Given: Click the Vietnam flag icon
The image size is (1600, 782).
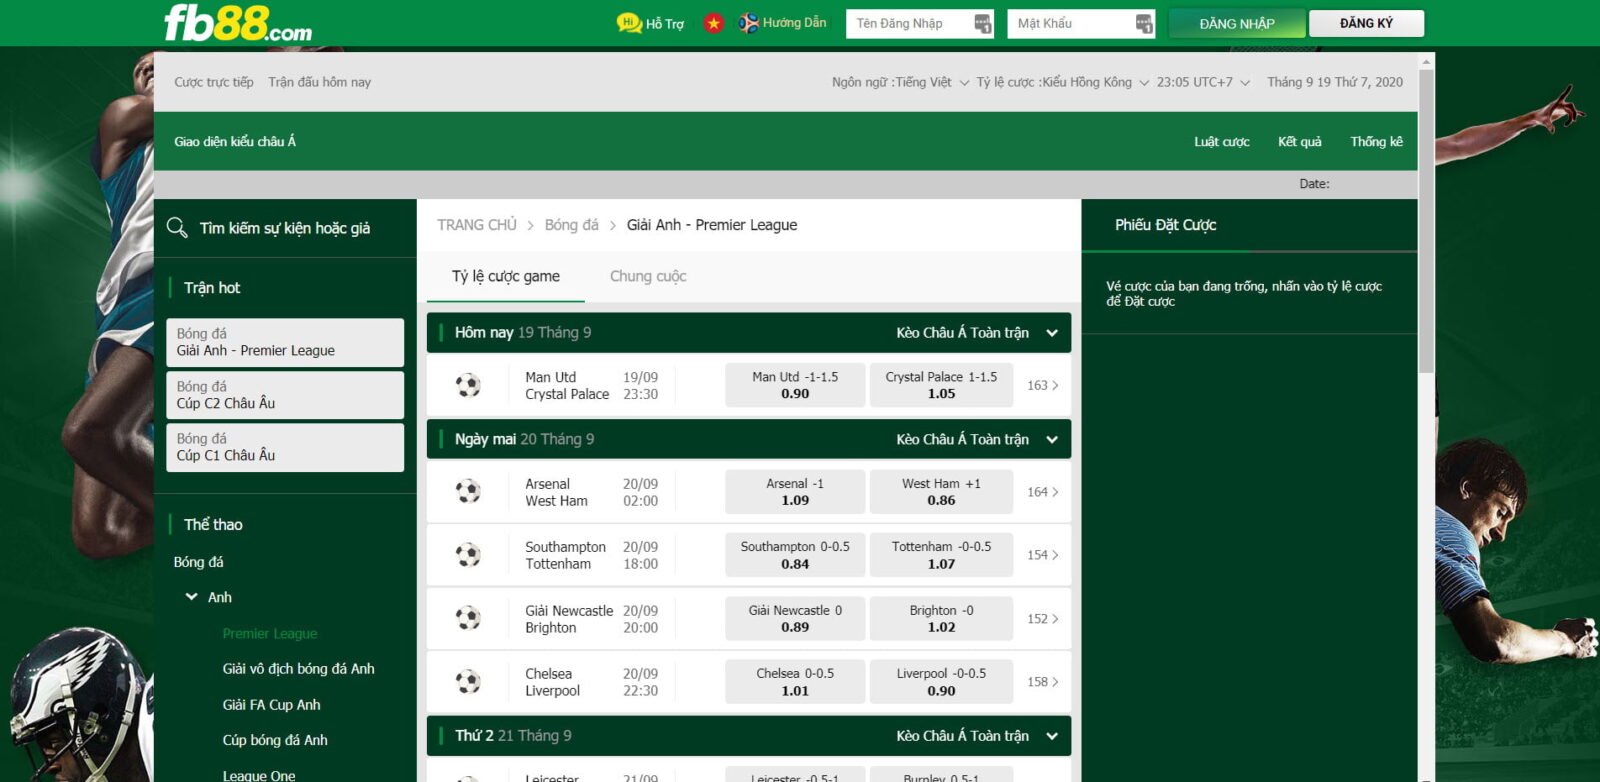Looking at the screenshot, I should (713, 23).
